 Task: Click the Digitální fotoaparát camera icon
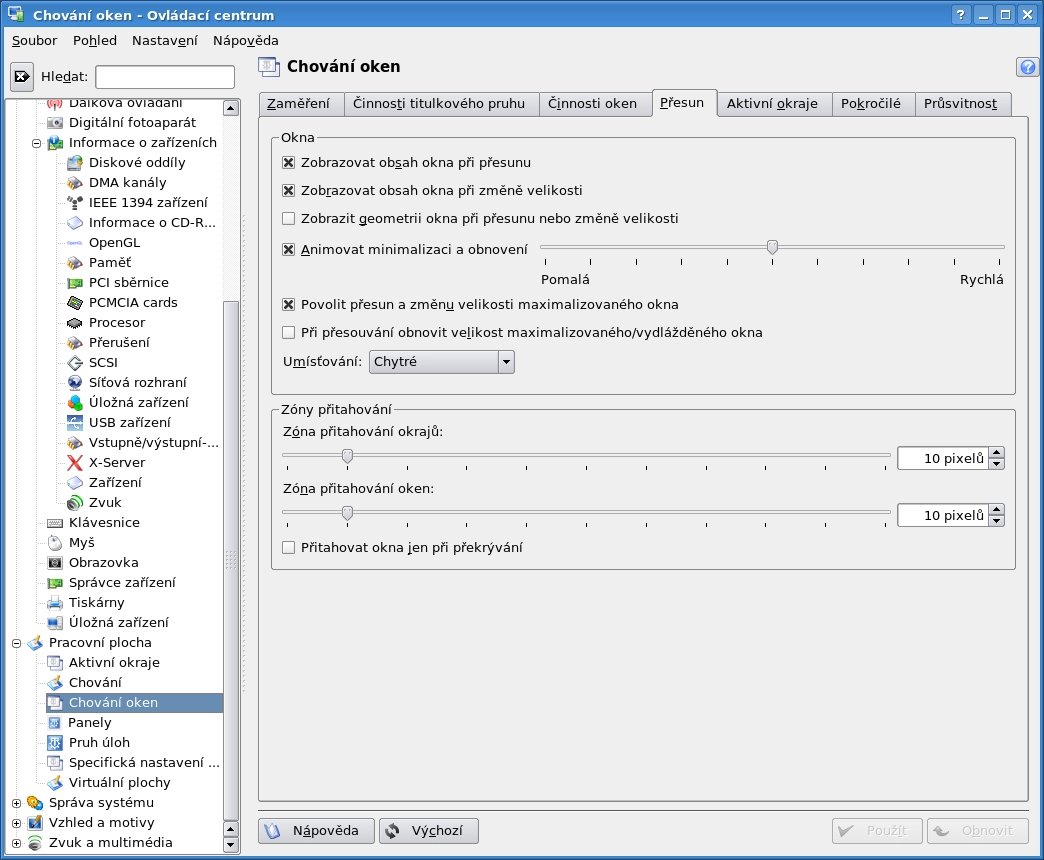(x=55, y=122)
